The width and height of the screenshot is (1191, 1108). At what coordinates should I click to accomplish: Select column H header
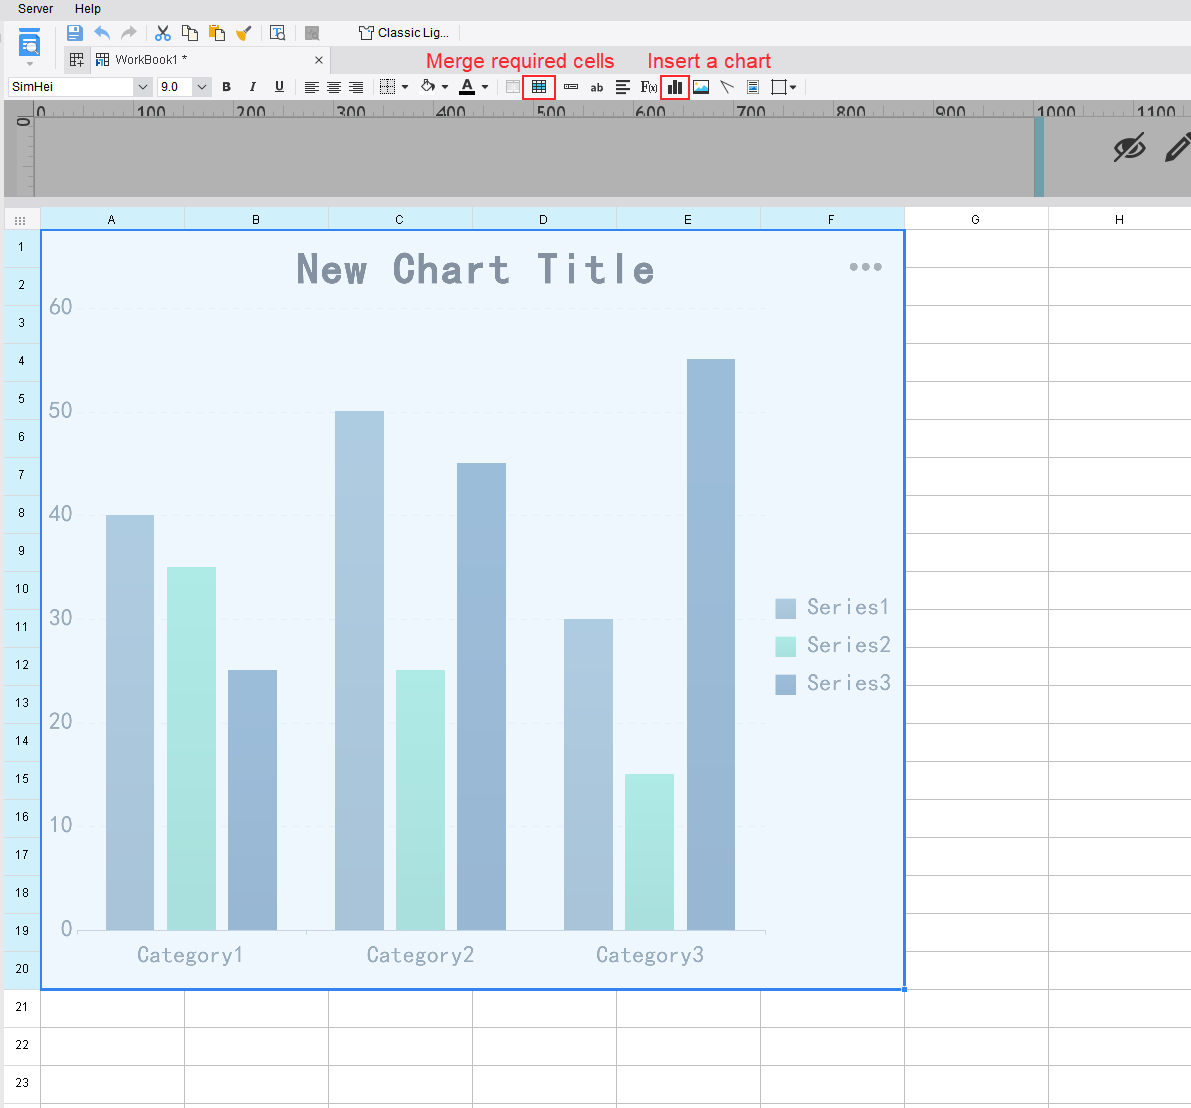click(1120, 219)
